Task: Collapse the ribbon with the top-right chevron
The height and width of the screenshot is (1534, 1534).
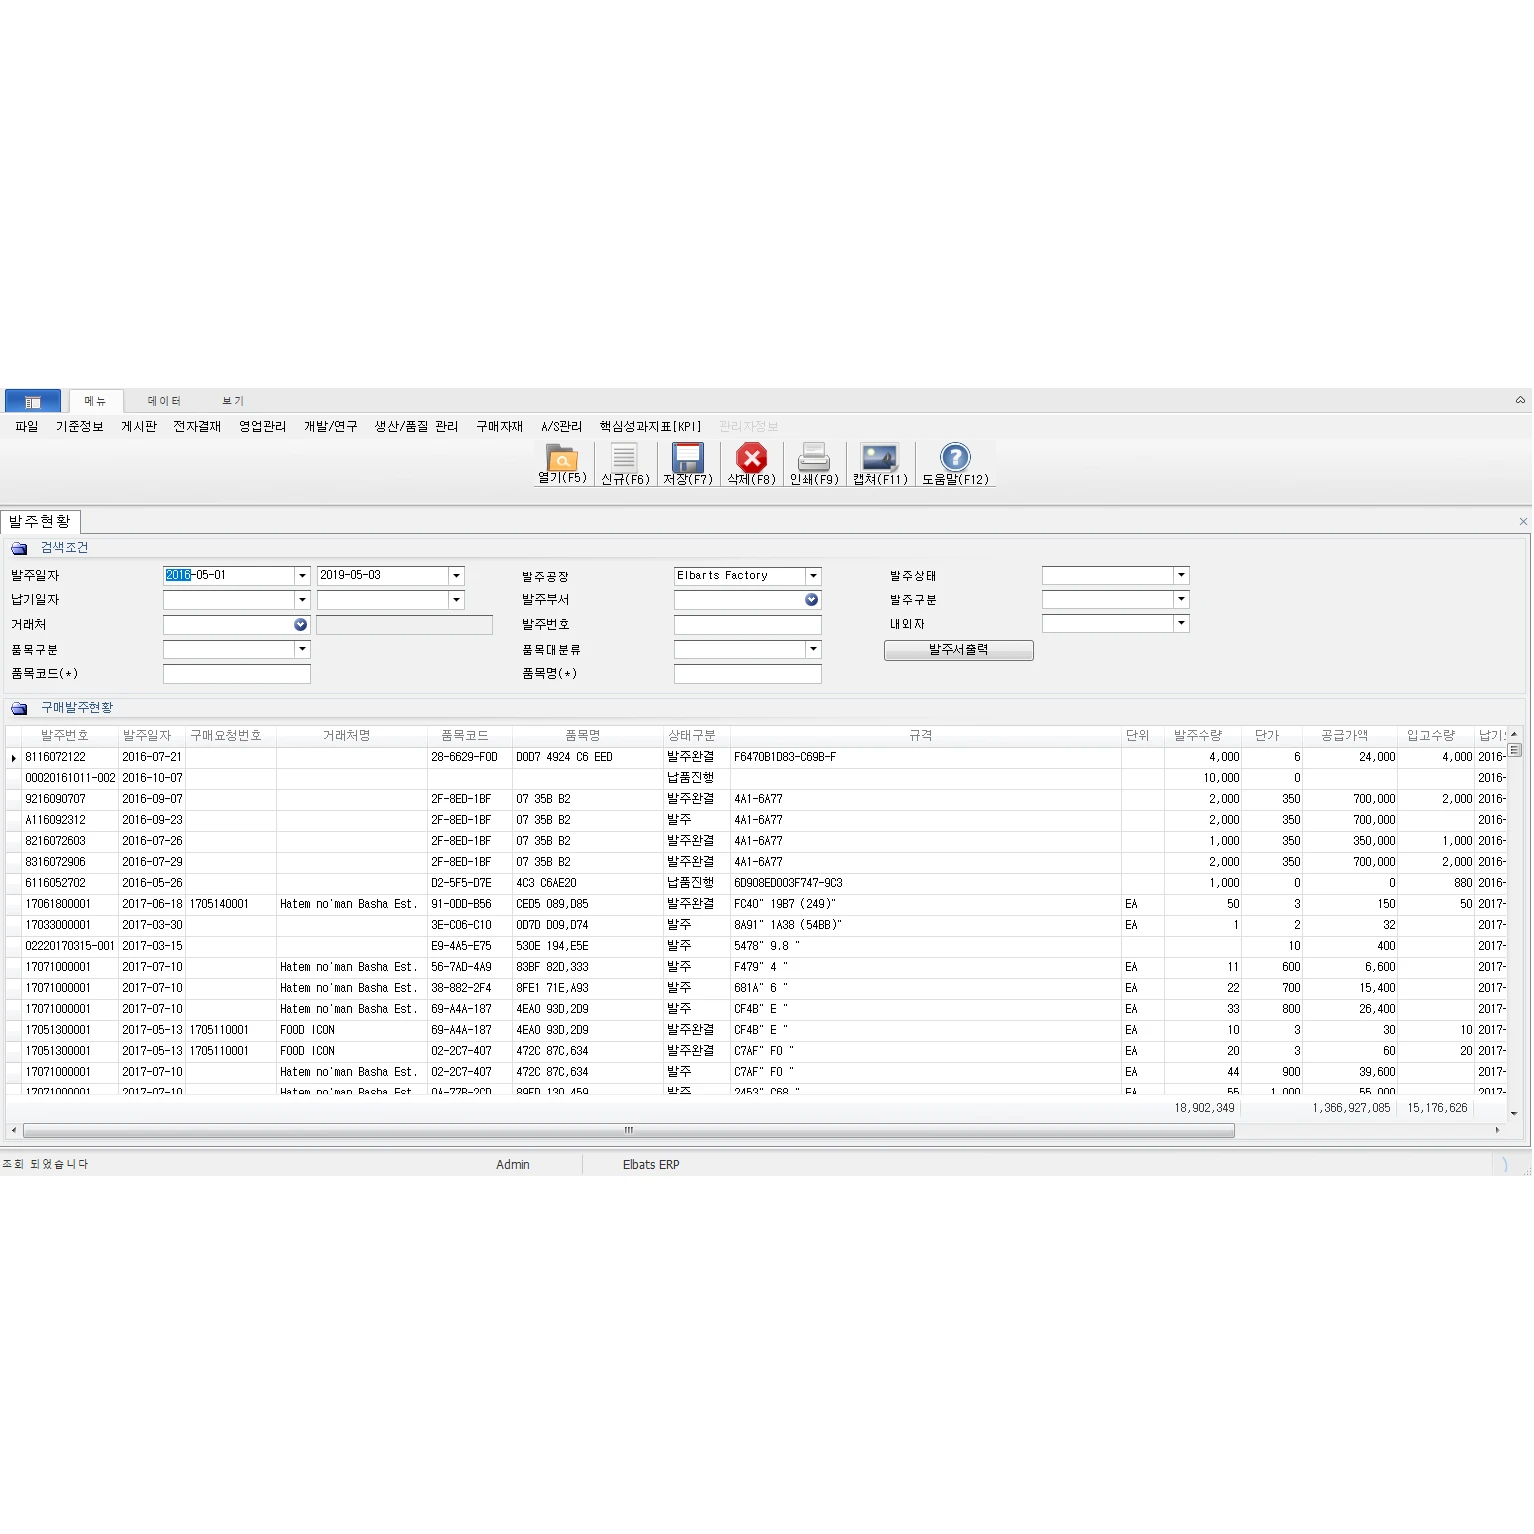Action: tap(1520, 400)
